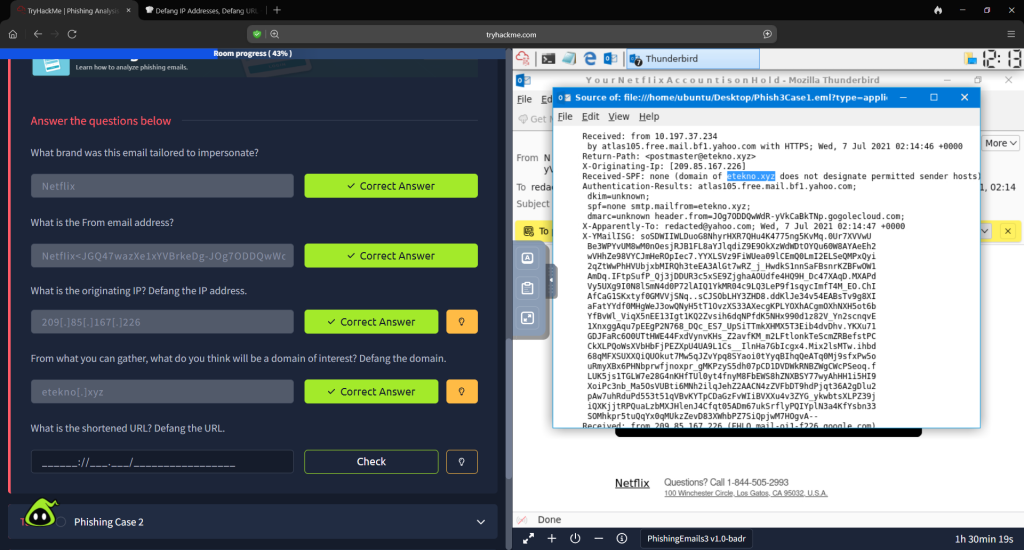Image resolution: width=1024 pixels, height=550 pixels.
Task: Click the Check button for shortened URL
Action: (371, 461)
